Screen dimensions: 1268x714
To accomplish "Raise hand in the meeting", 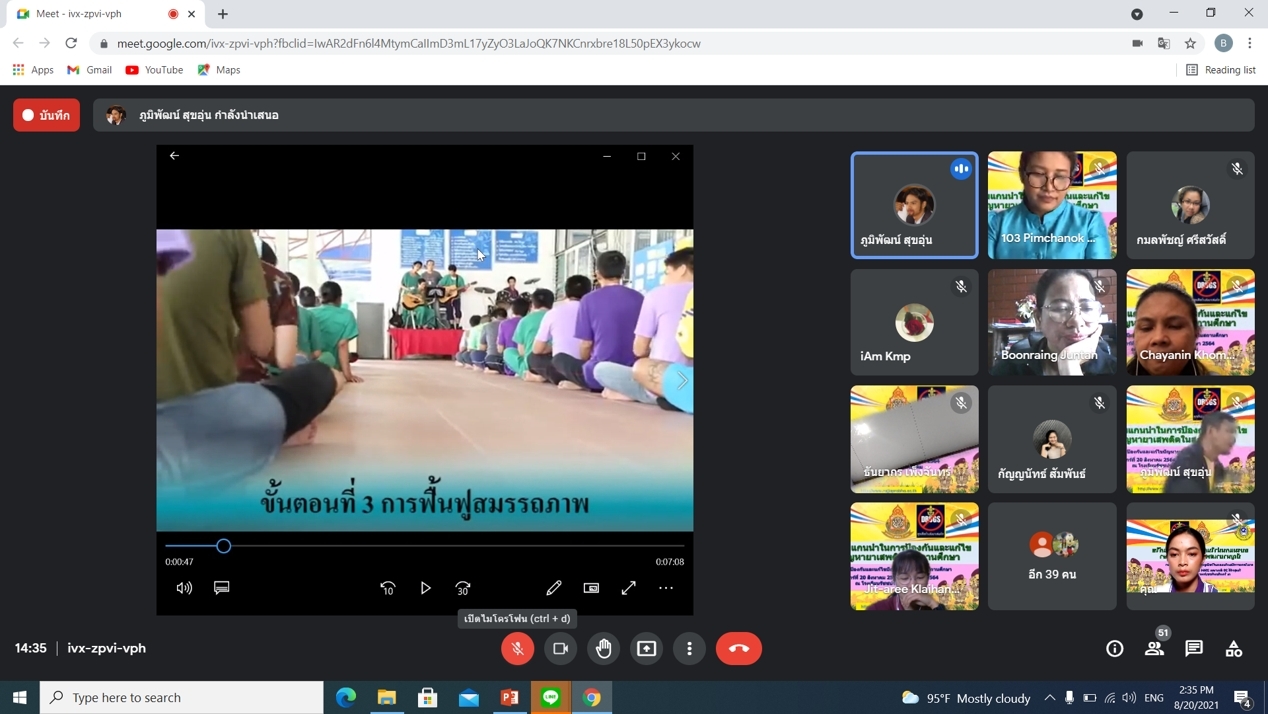I will 604,648.
